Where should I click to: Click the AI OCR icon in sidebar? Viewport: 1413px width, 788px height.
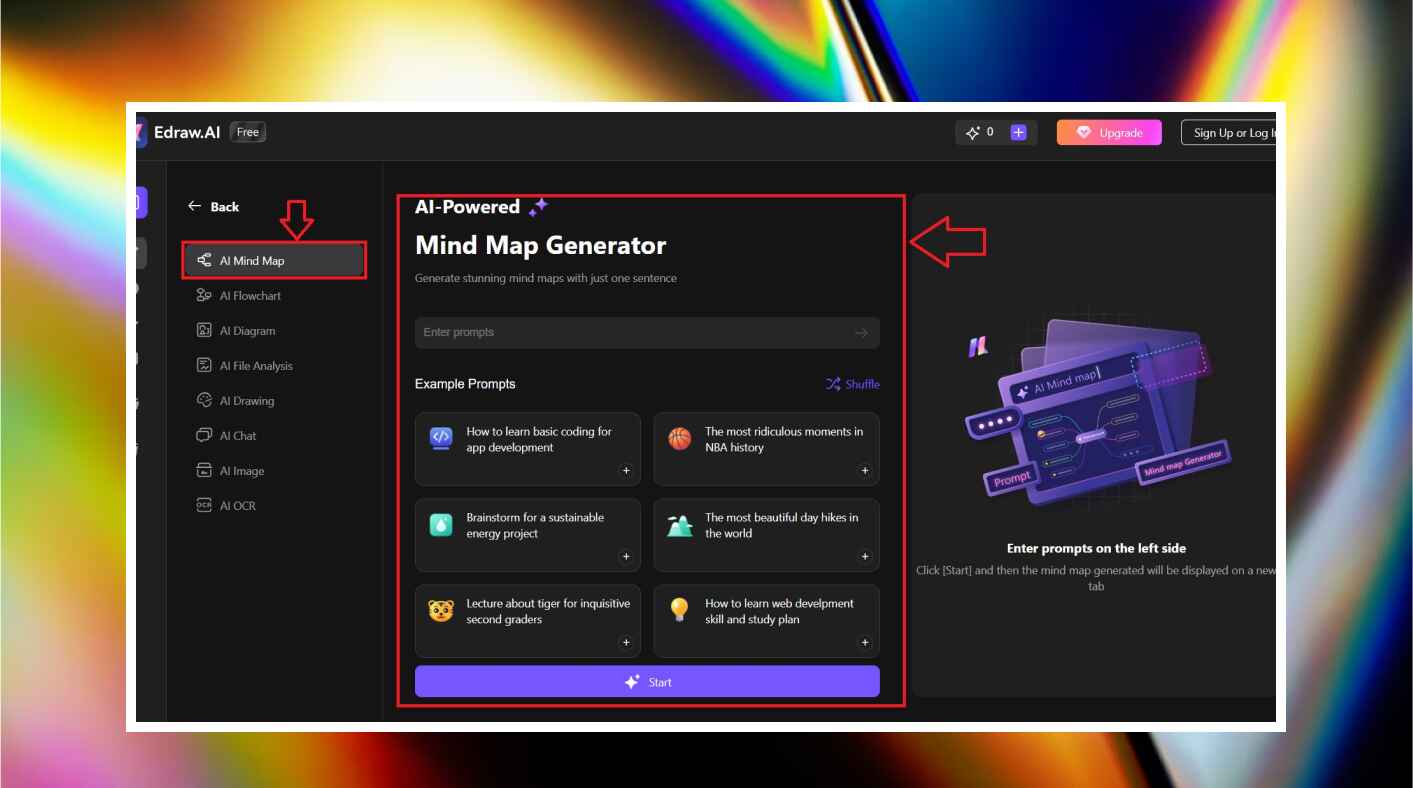204,506
